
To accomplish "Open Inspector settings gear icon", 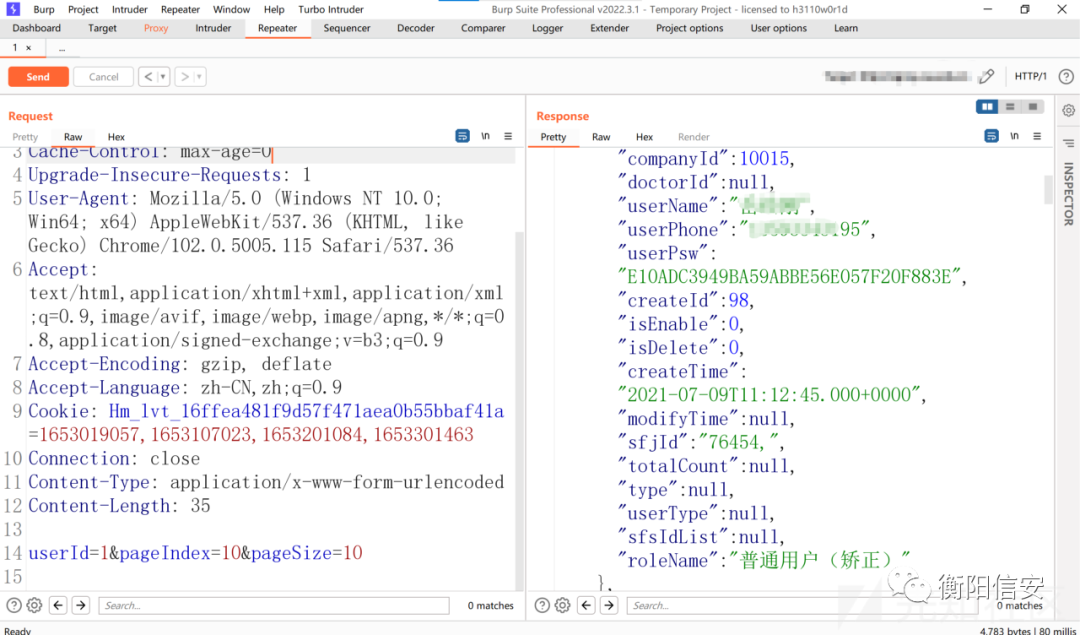I will 1068,110.
